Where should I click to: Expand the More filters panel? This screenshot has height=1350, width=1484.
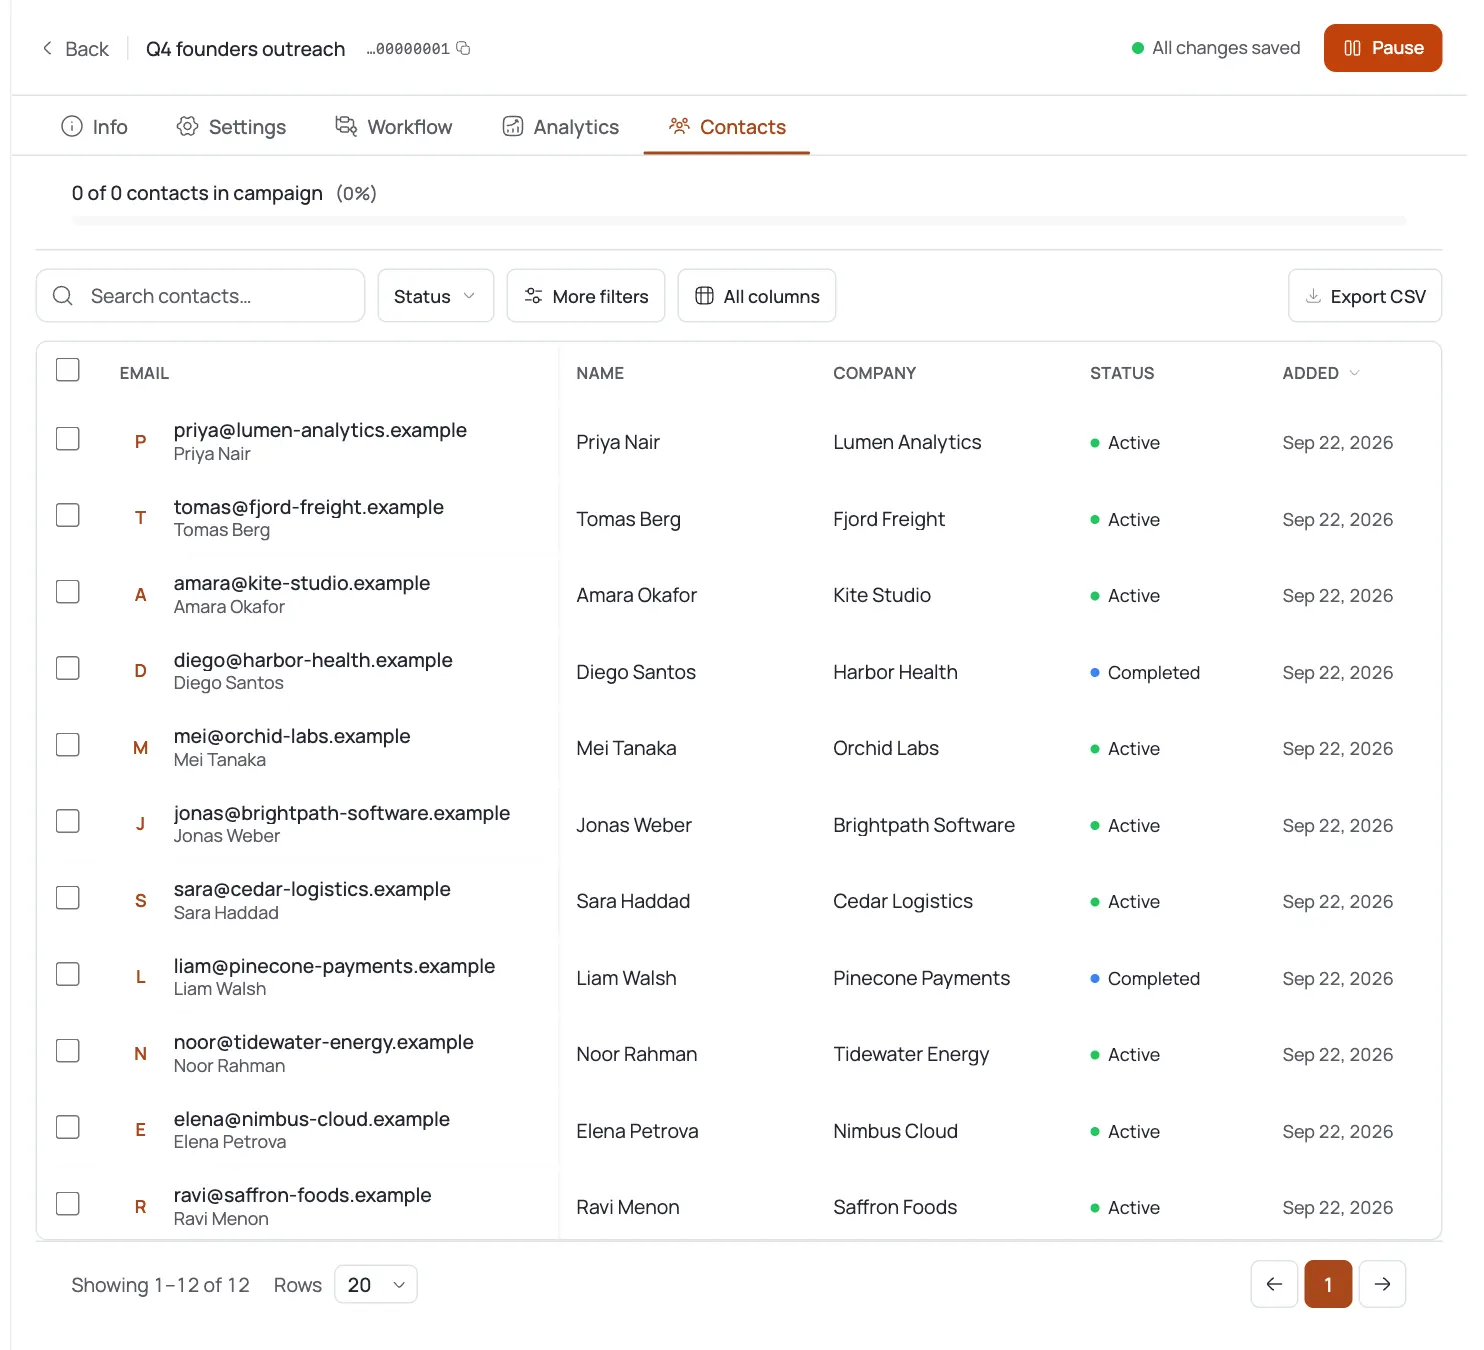click(x=586, y=296)
